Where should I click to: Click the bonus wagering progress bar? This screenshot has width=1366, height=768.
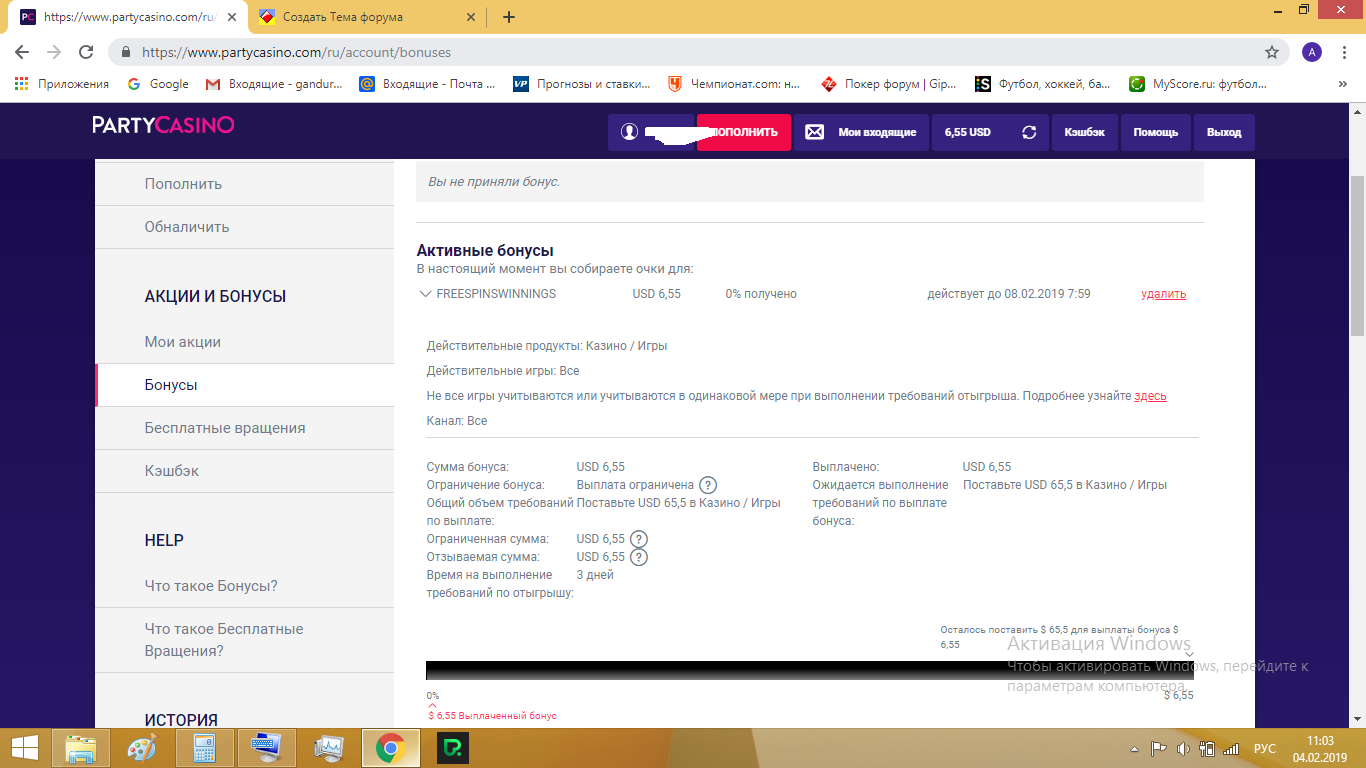[810, 670]
